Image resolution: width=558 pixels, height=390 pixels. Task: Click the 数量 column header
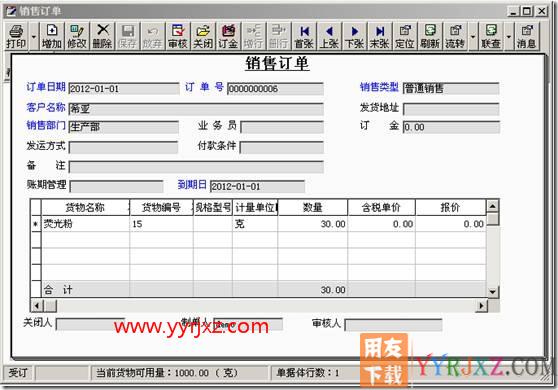pos(313,207)
